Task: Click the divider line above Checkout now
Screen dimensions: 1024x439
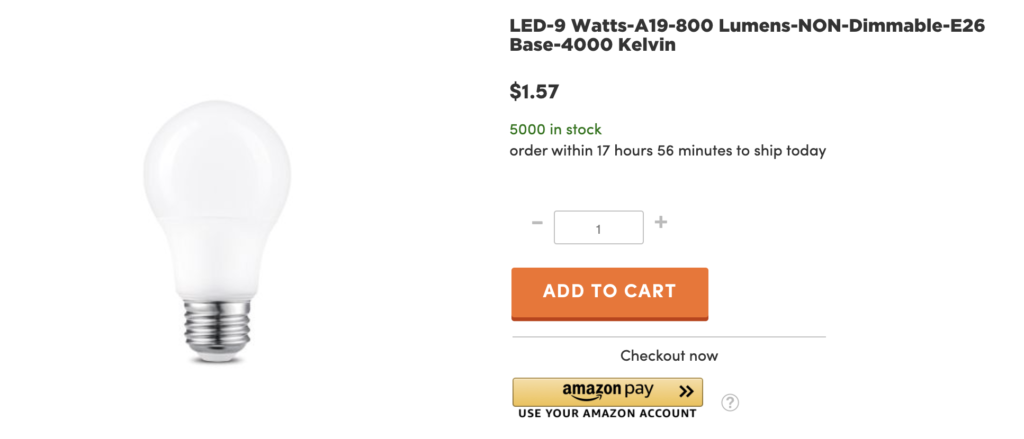Action: [x=669, y=337]
